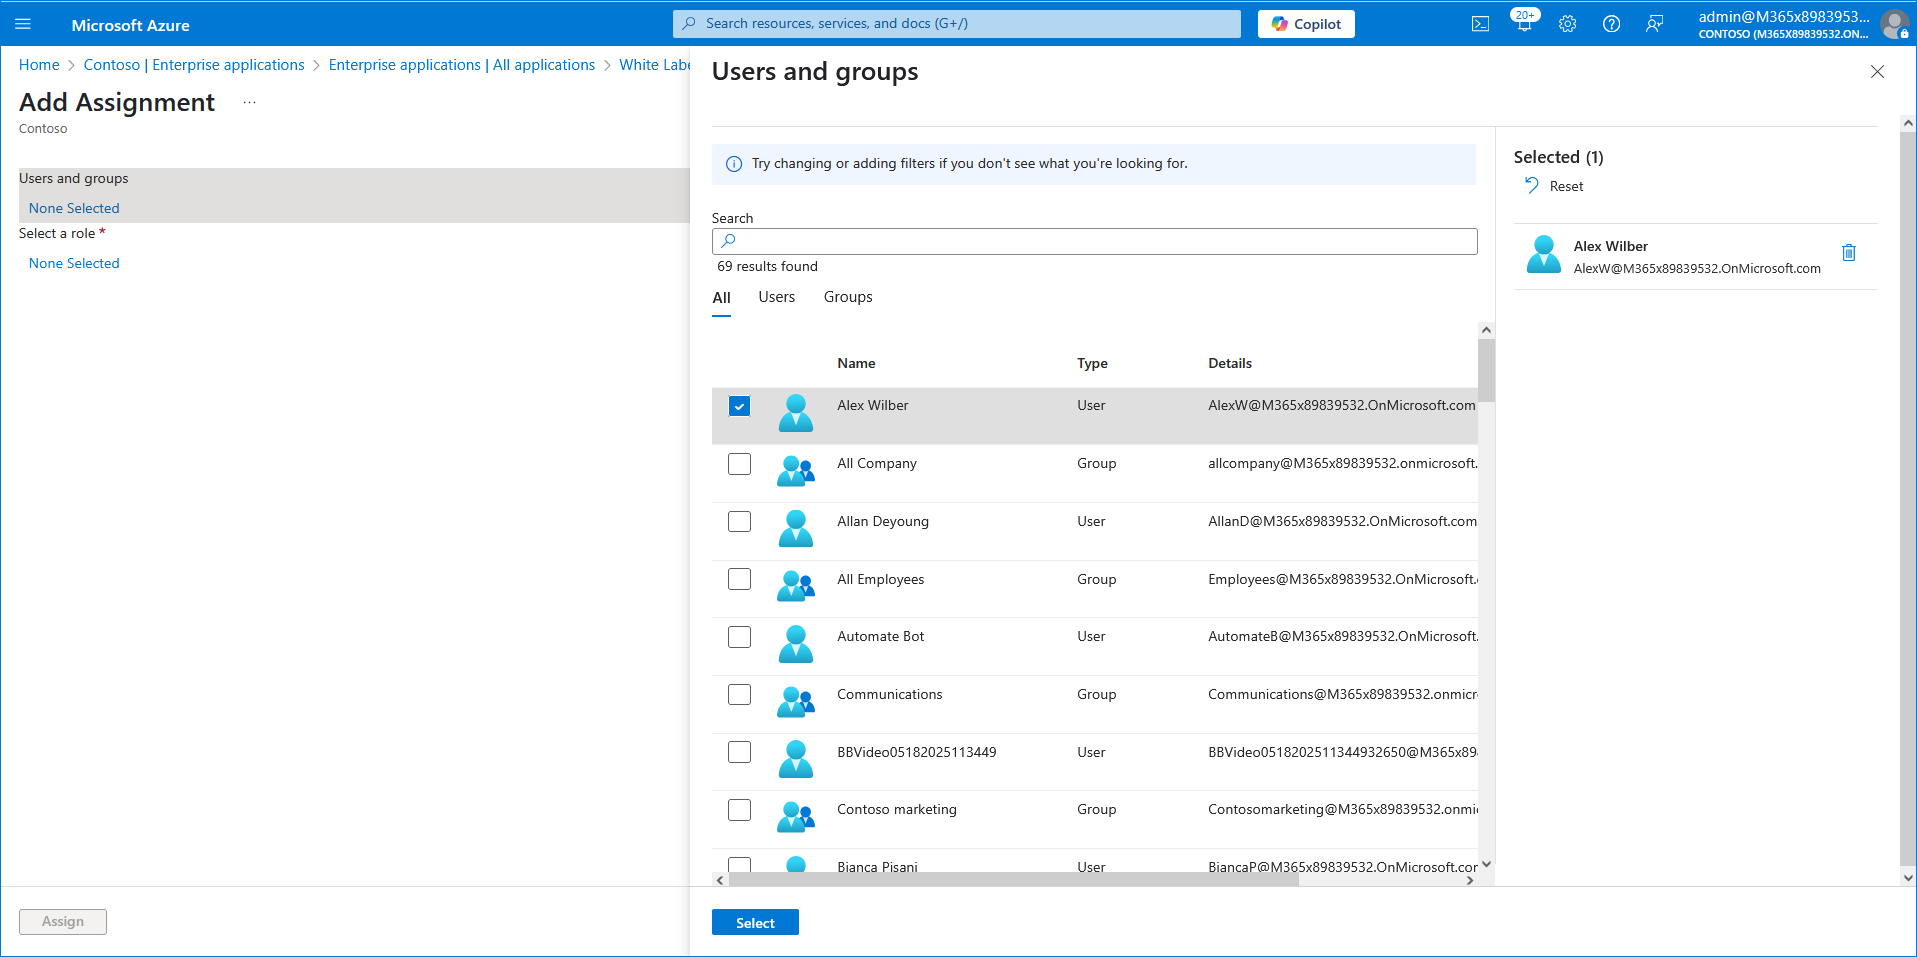Uncheck the Alex Wilber checkbox
The height and width of the screenshot is (957, 1917).
coord(739,406)
